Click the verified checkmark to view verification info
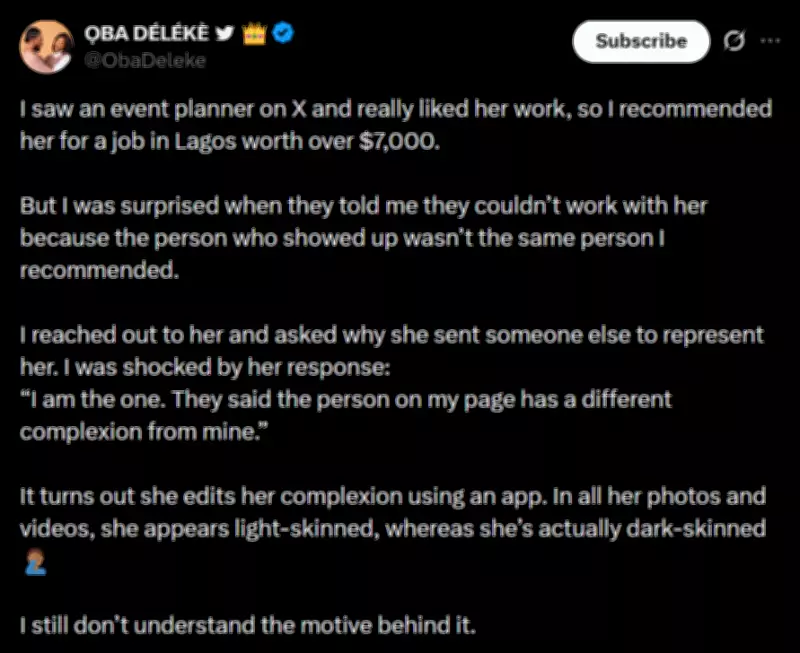The width and height of the screenshot is (800, 653). point(283,31)
